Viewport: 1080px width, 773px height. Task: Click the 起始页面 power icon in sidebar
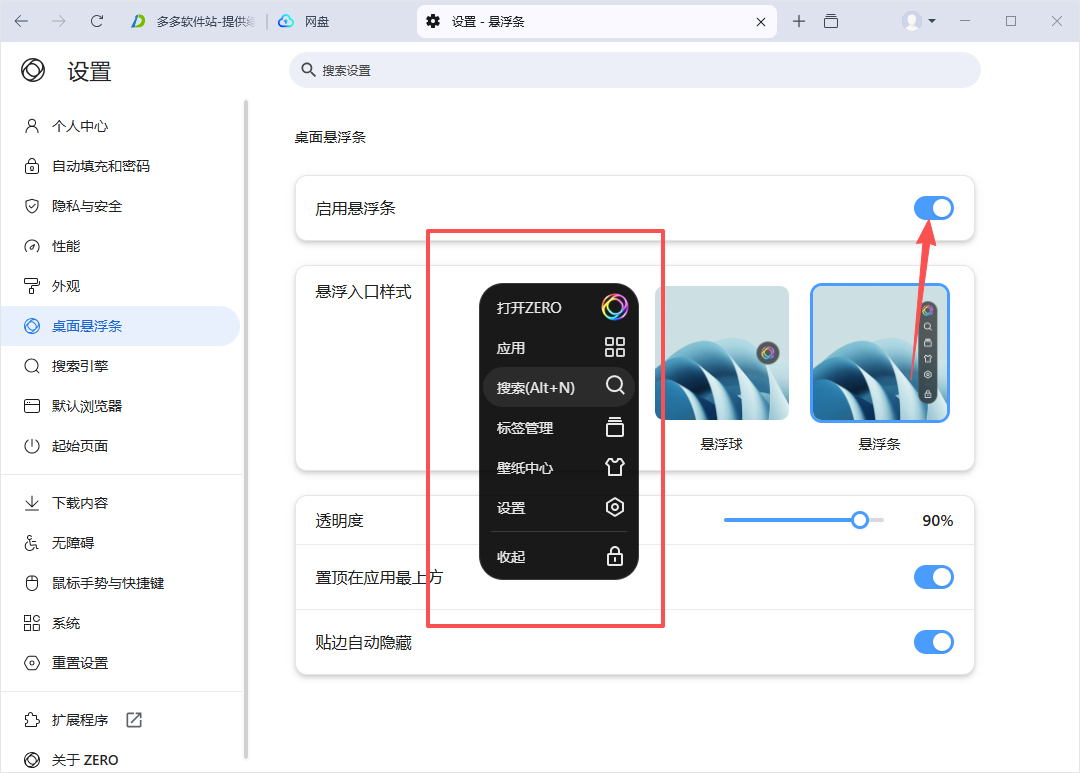[32, 446]
